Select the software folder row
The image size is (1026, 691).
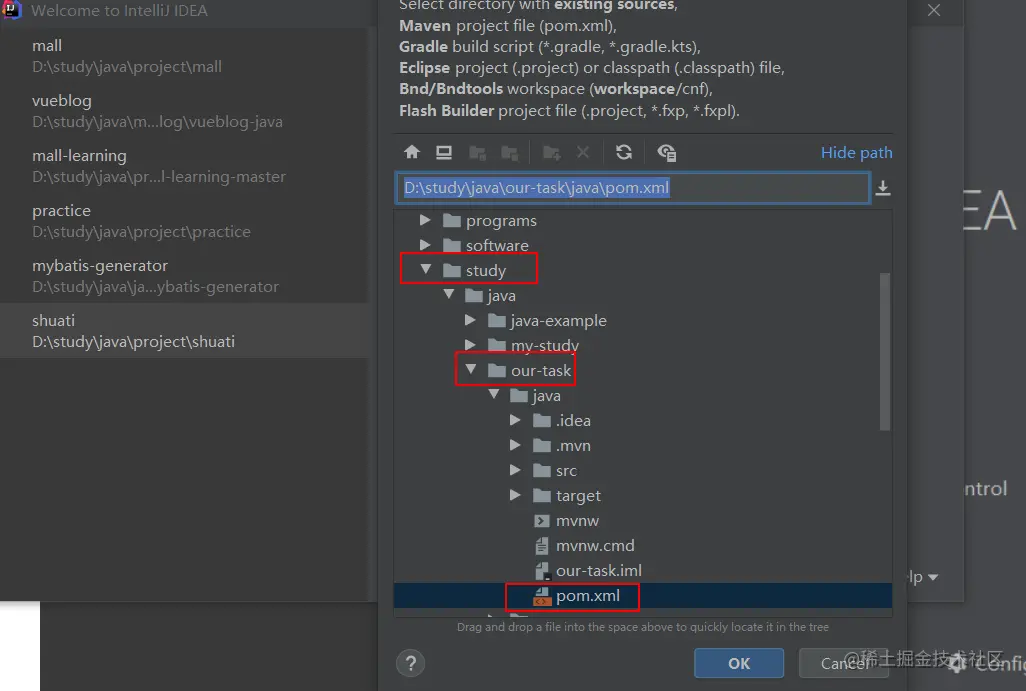(x=643, y=245)
